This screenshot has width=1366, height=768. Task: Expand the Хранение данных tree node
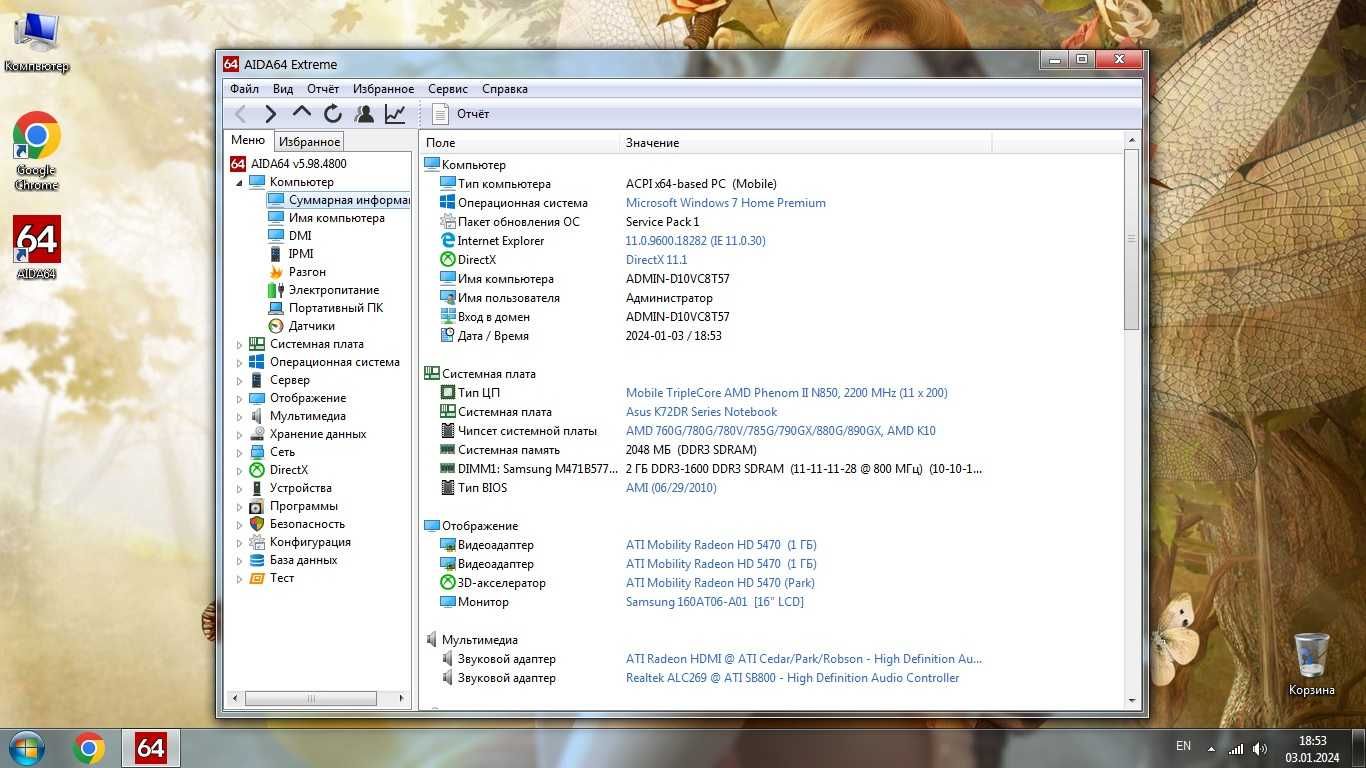click(x=239, y=434)
